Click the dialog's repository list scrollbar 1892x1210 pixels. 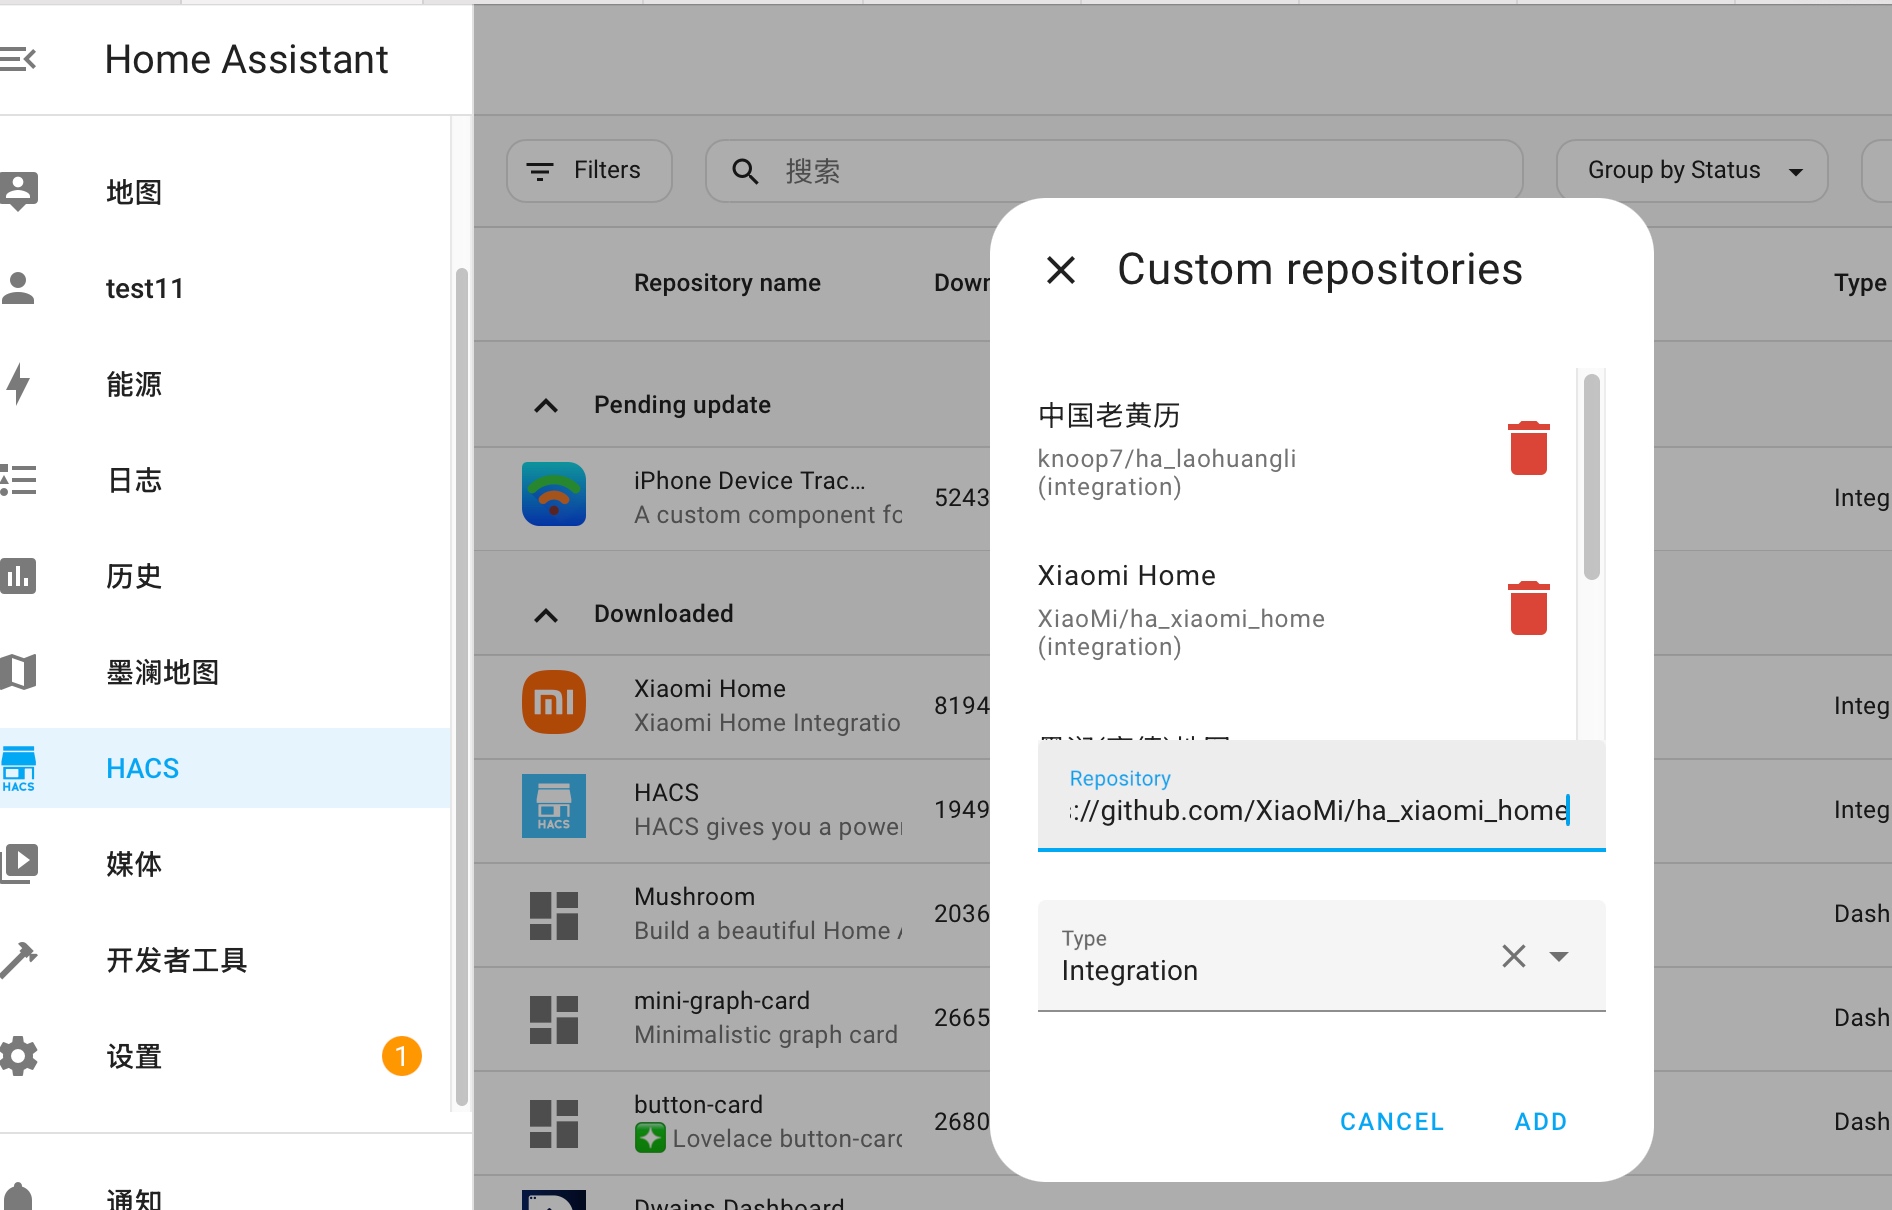pyautogui.click(x=1592, y=476)
